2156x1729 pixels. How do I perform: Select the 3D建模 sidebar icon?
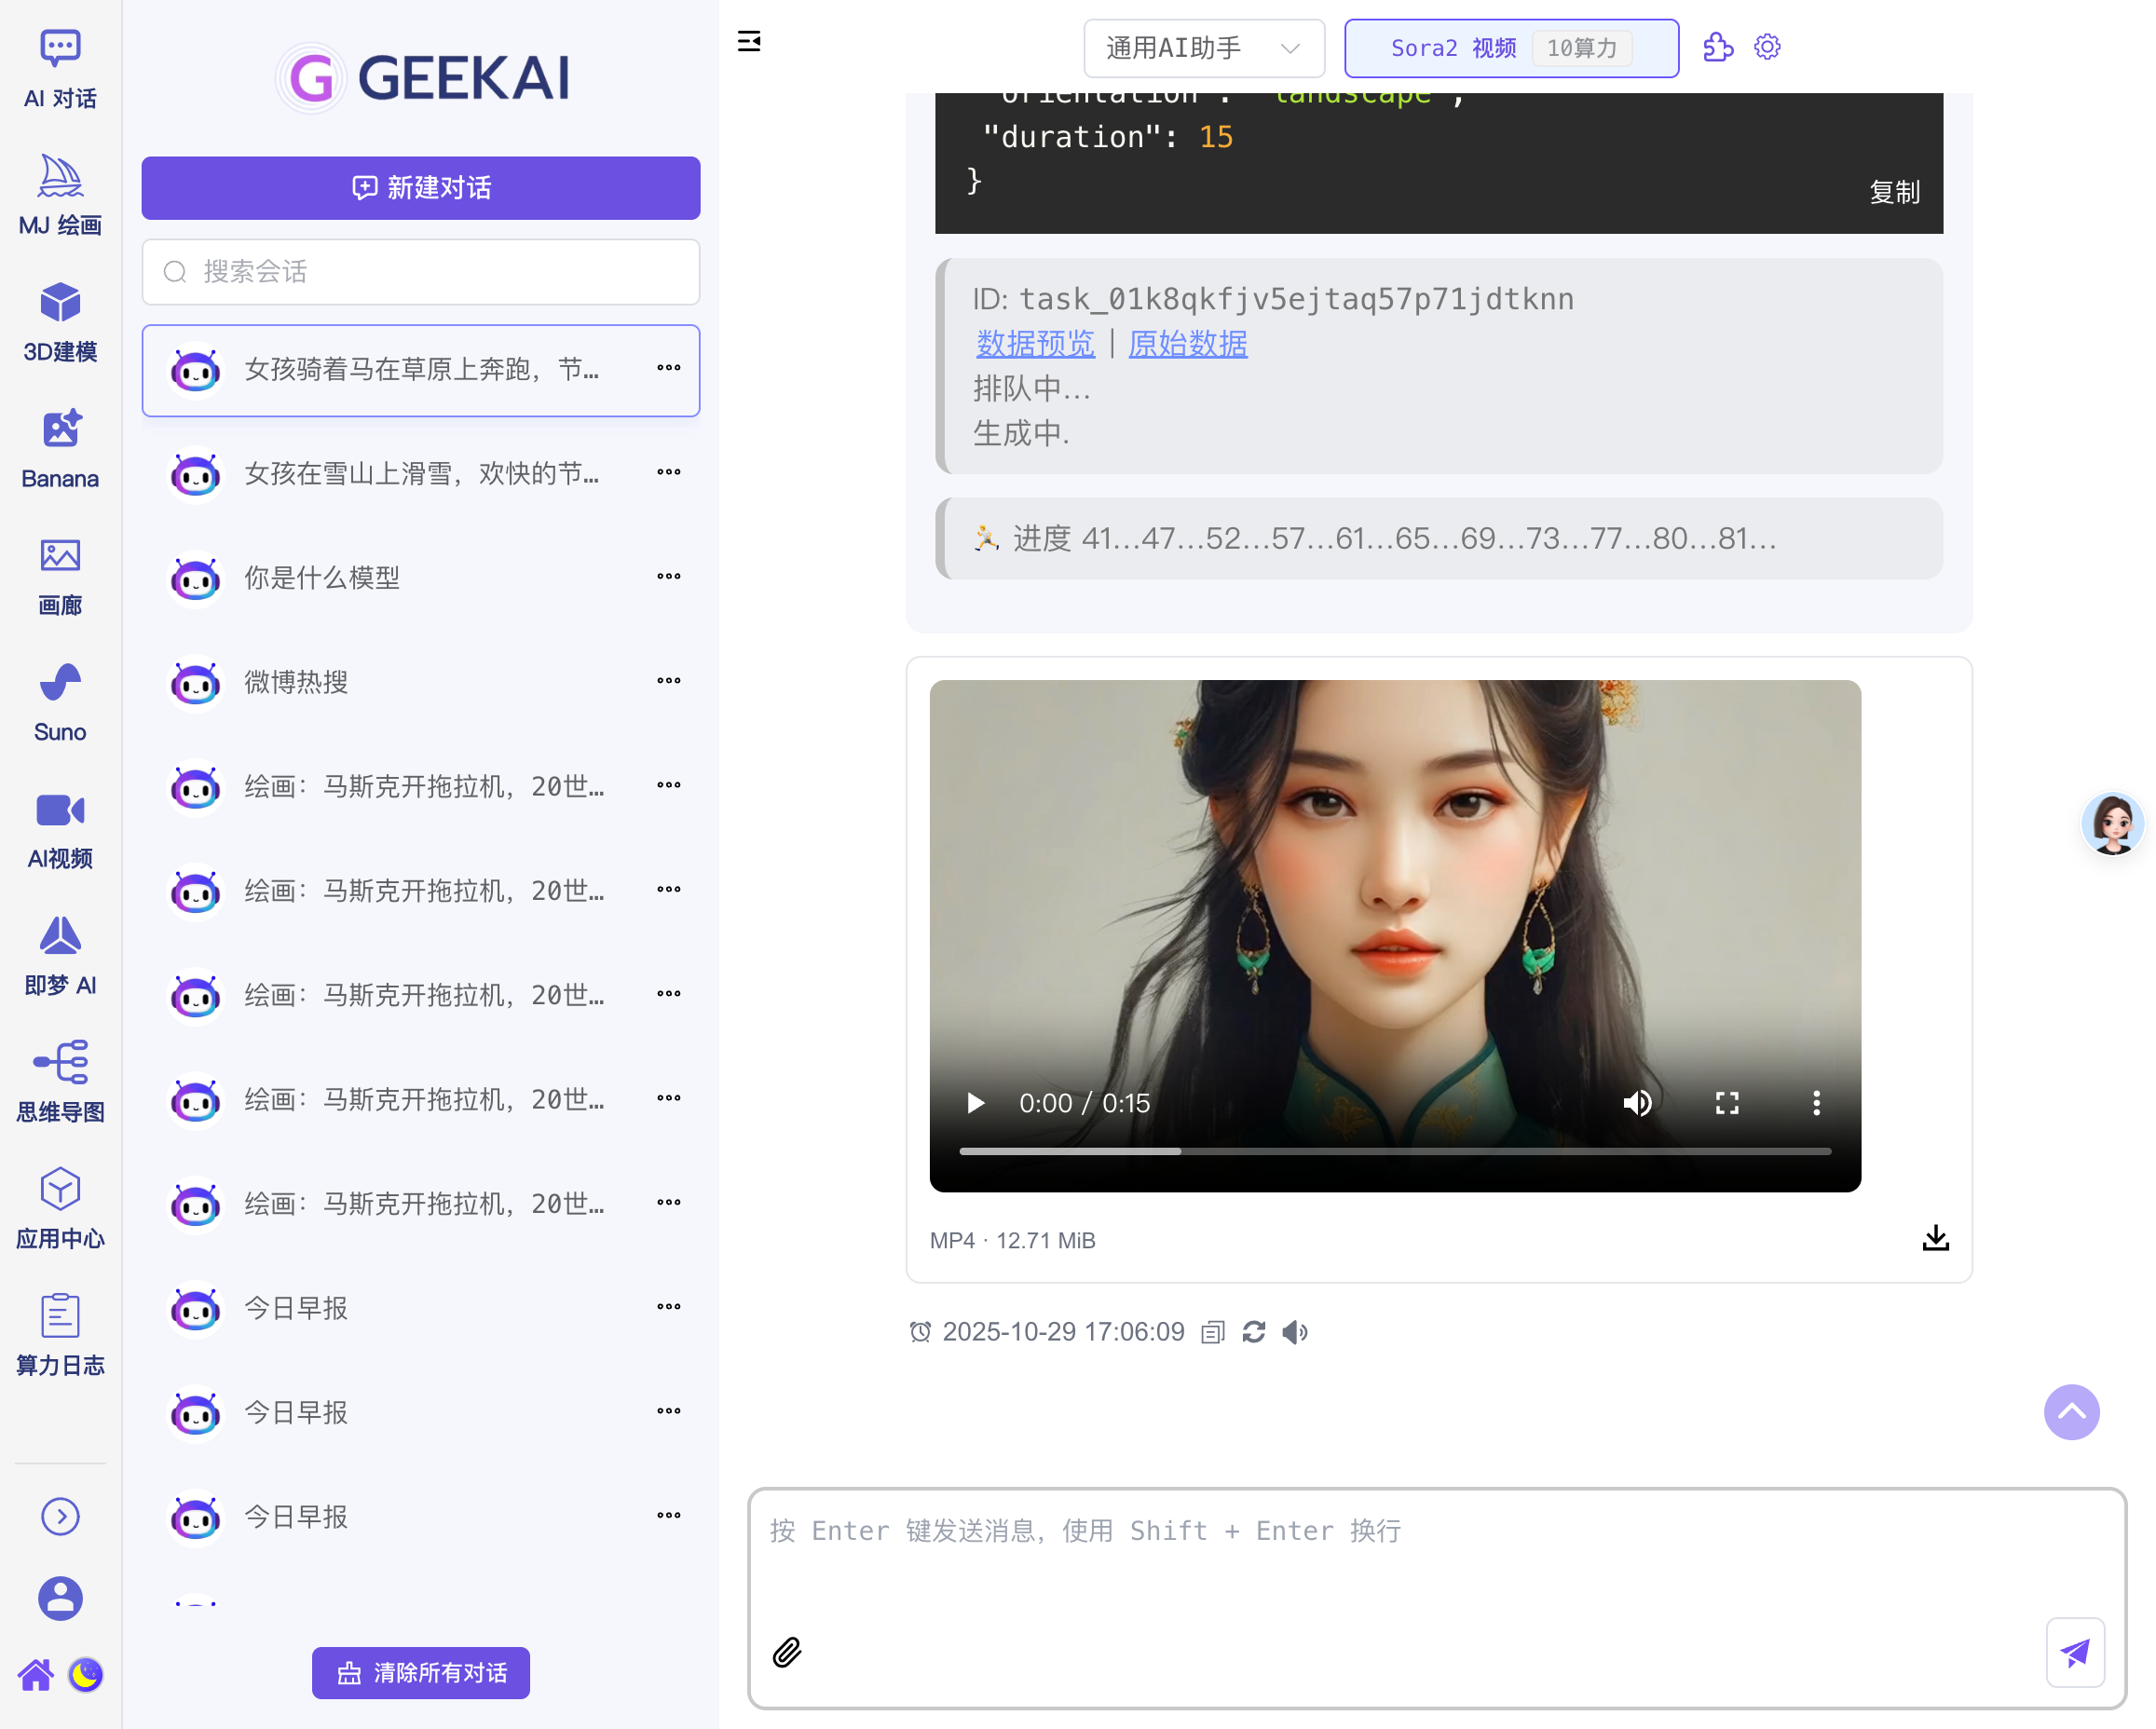59,318
